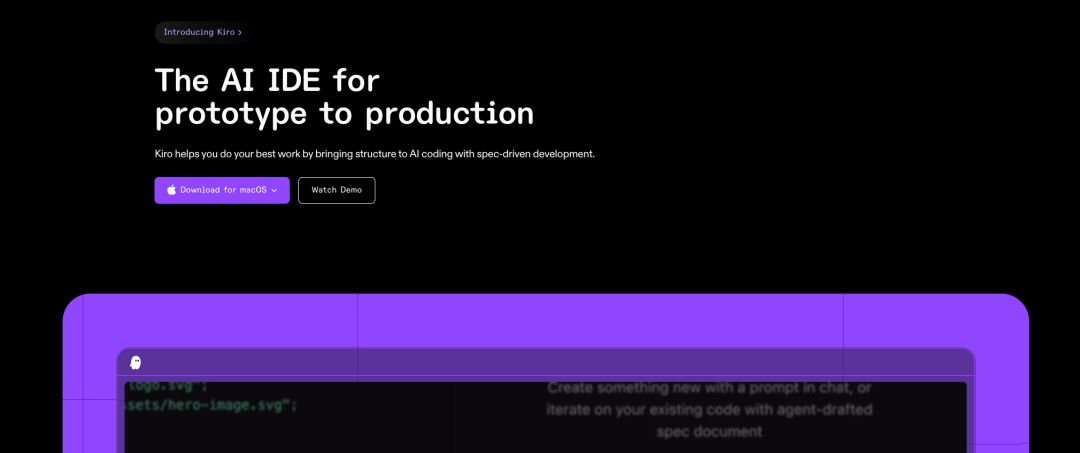
Task: Click the arrow beside Introducing Kiro
Action: point(240,32)
